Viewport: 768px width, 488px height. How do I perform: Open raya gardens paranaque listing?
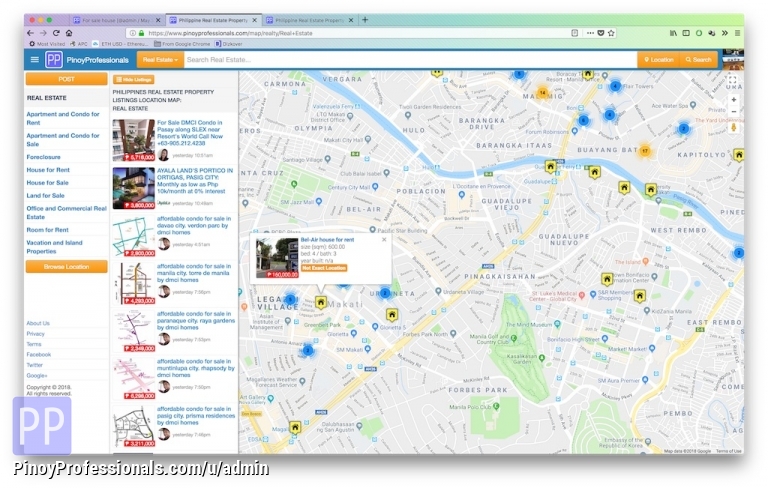pos(196,320)
